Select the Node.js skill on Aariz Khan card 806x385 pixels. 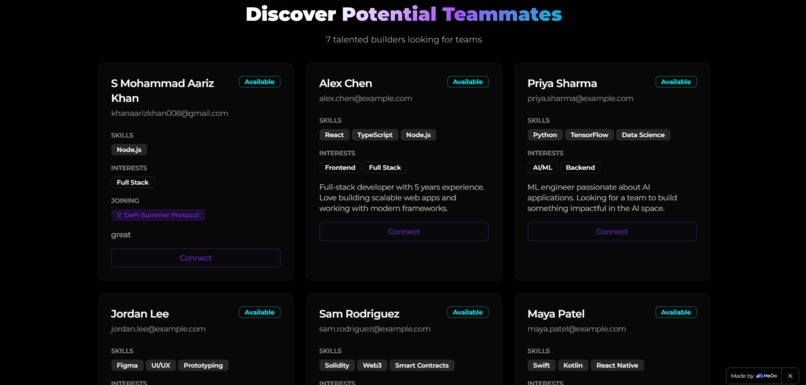point(129,150)
